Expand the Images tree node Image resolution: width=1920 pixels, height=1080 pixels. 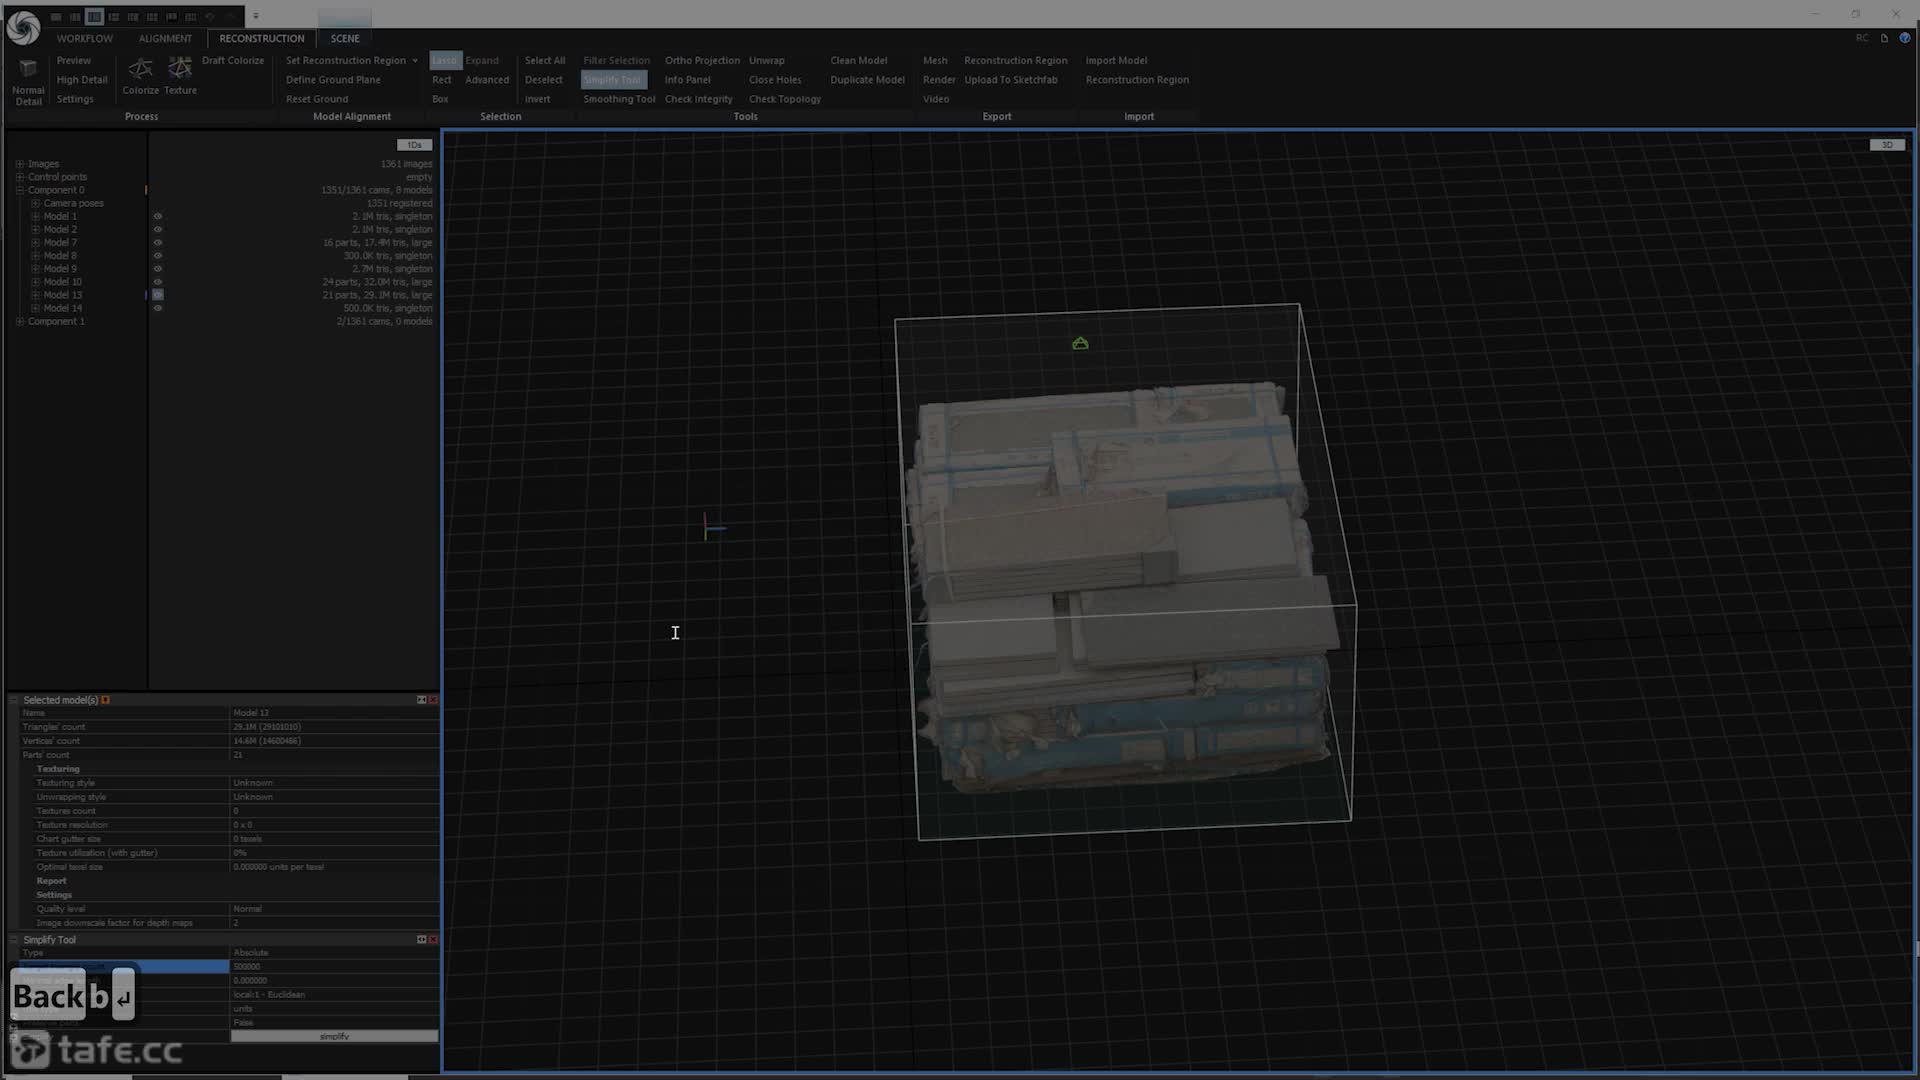(19, 164)
